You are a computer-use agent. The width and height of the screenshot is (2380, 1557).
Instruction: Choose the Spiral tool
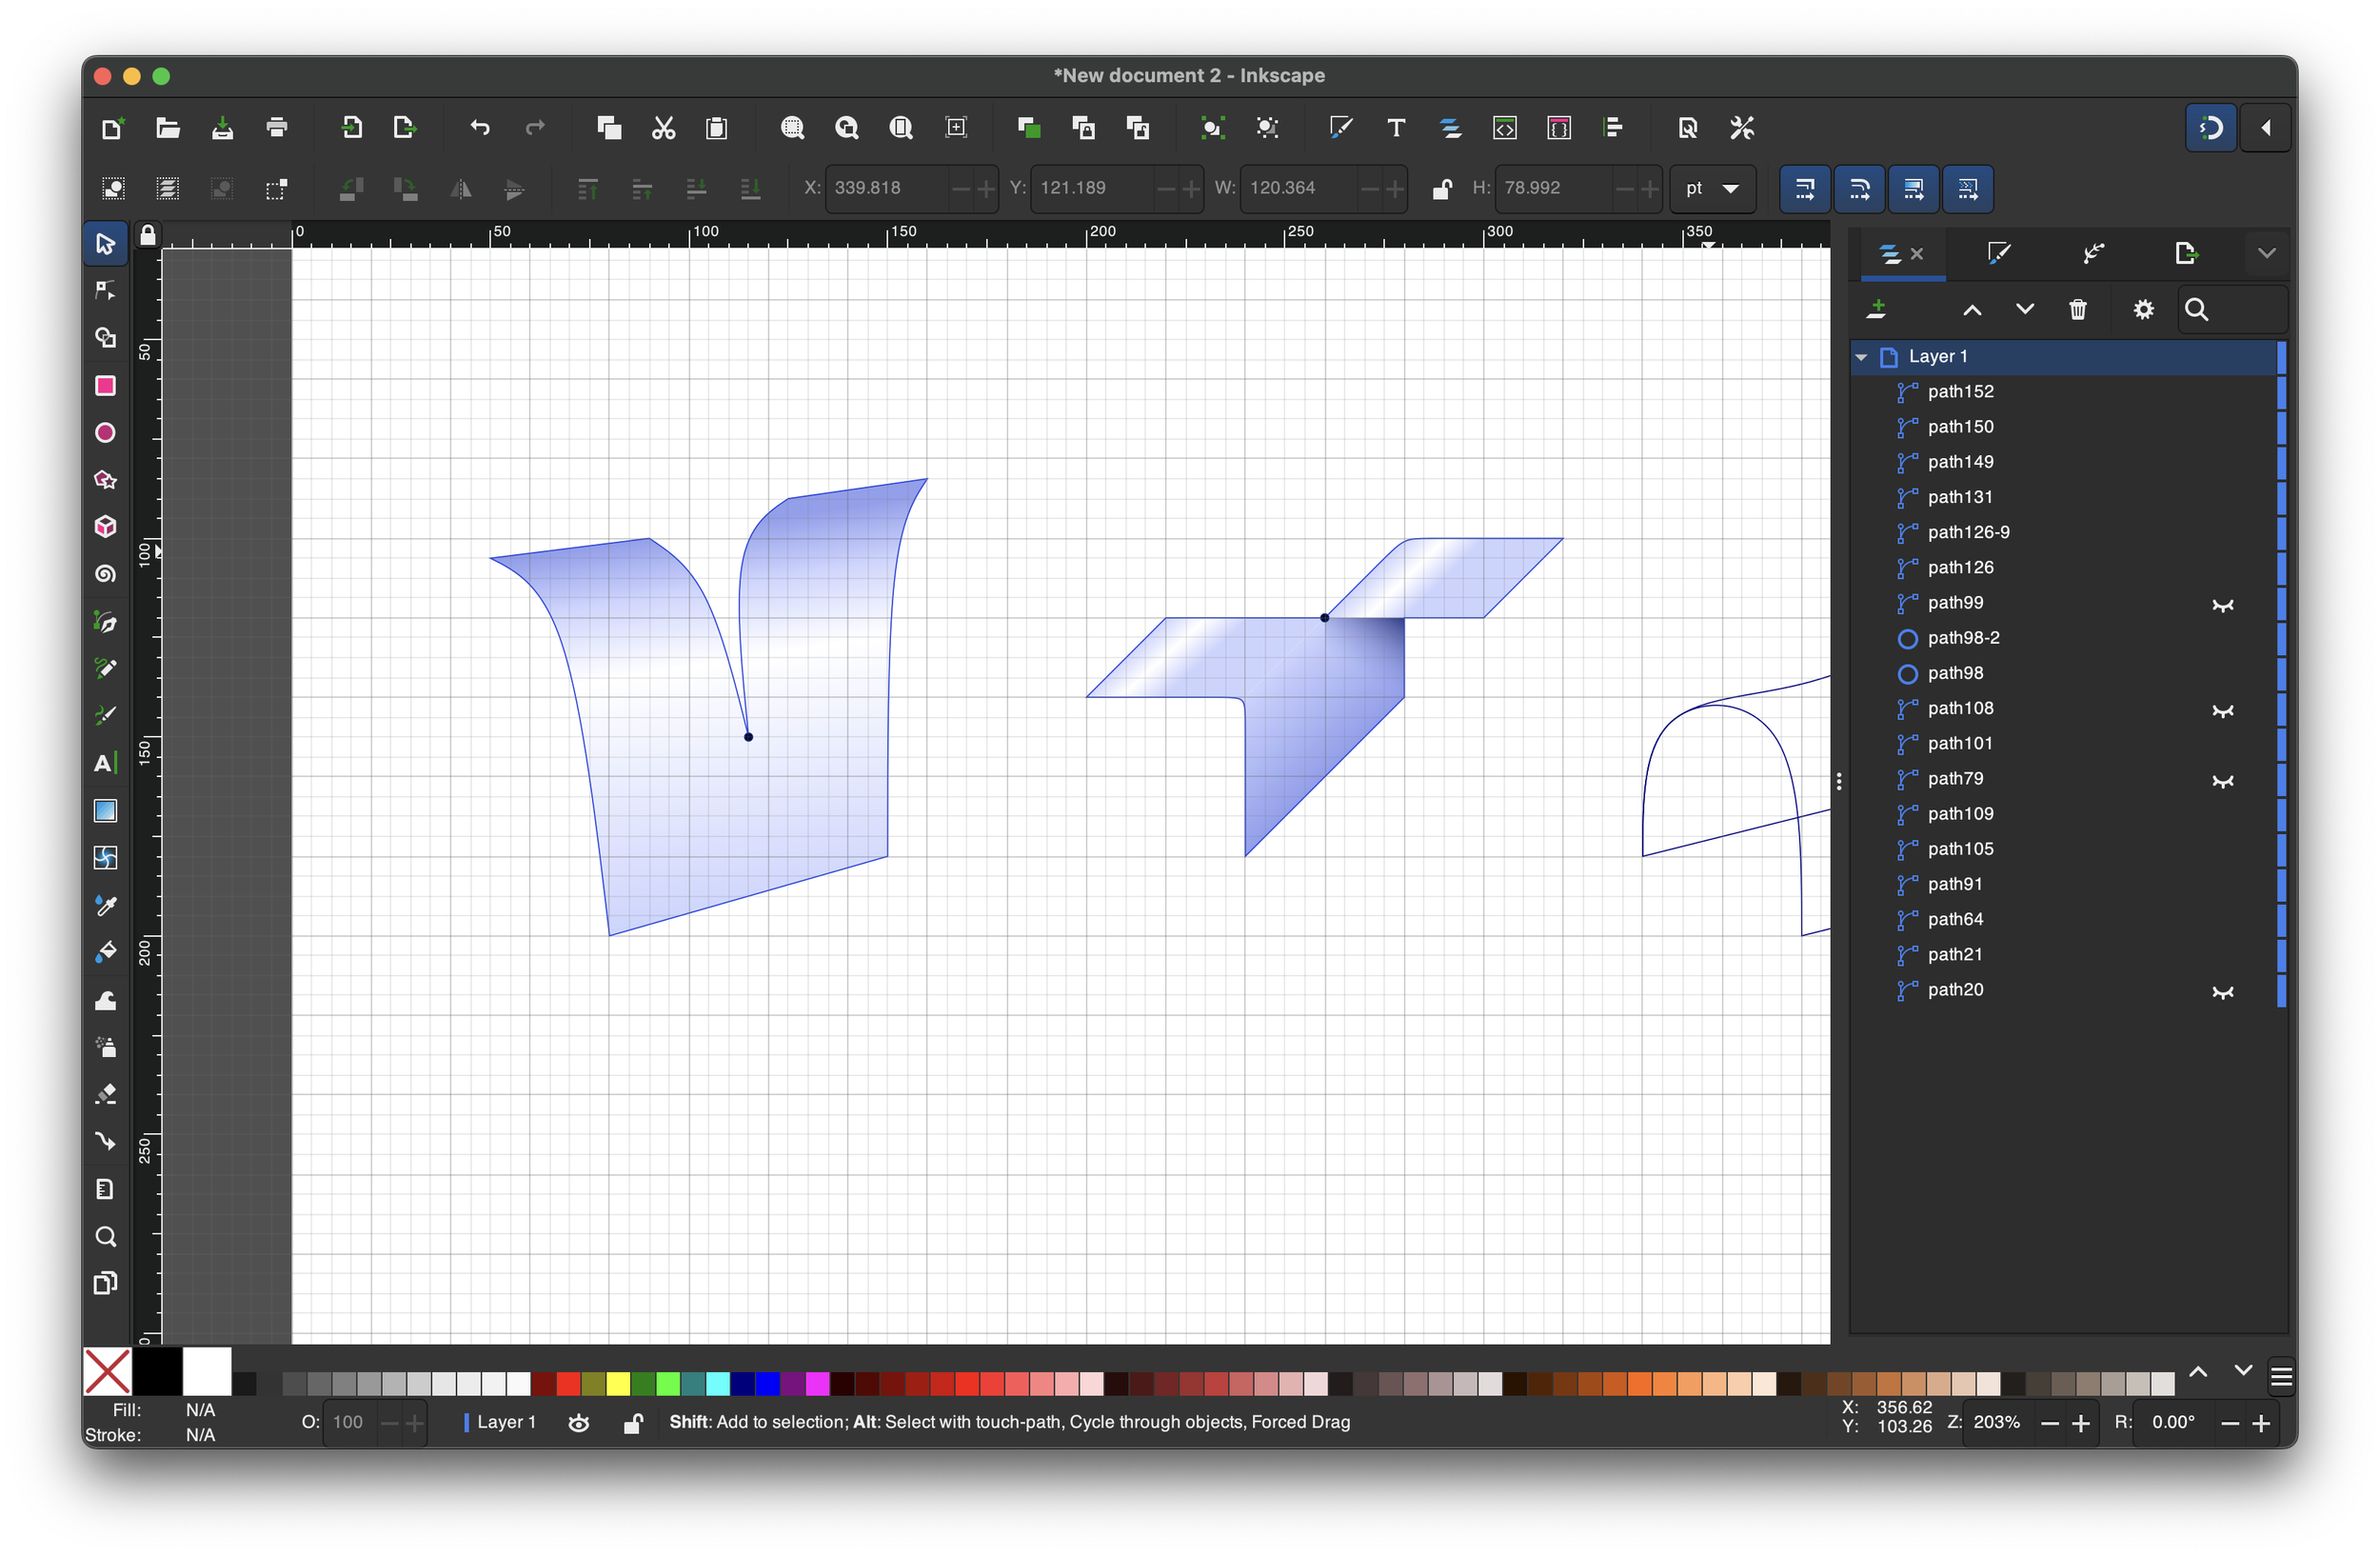105,574
